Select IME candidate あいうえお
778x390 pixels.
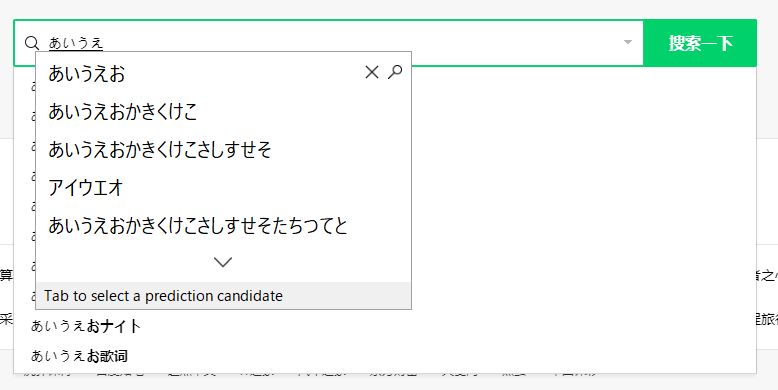coord(86,73)
